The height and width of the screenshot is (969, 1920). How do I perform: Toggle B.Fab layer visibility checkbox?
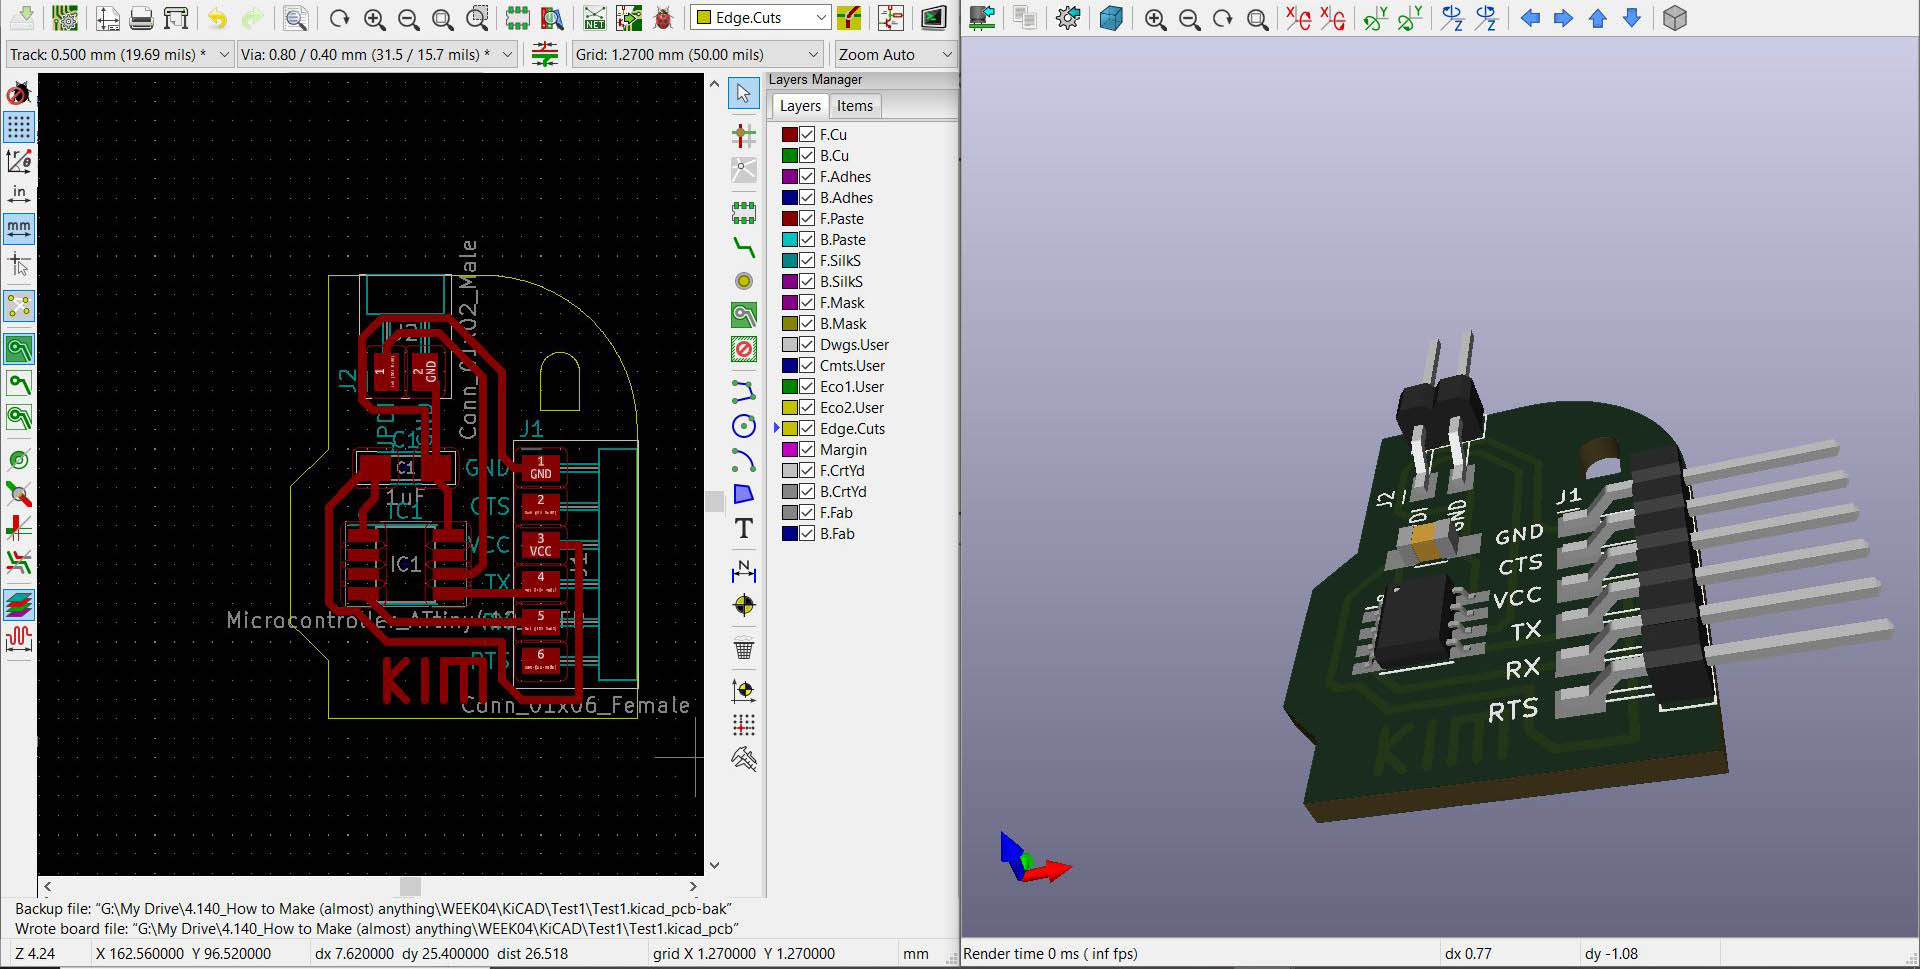click(x=807, y=533)
